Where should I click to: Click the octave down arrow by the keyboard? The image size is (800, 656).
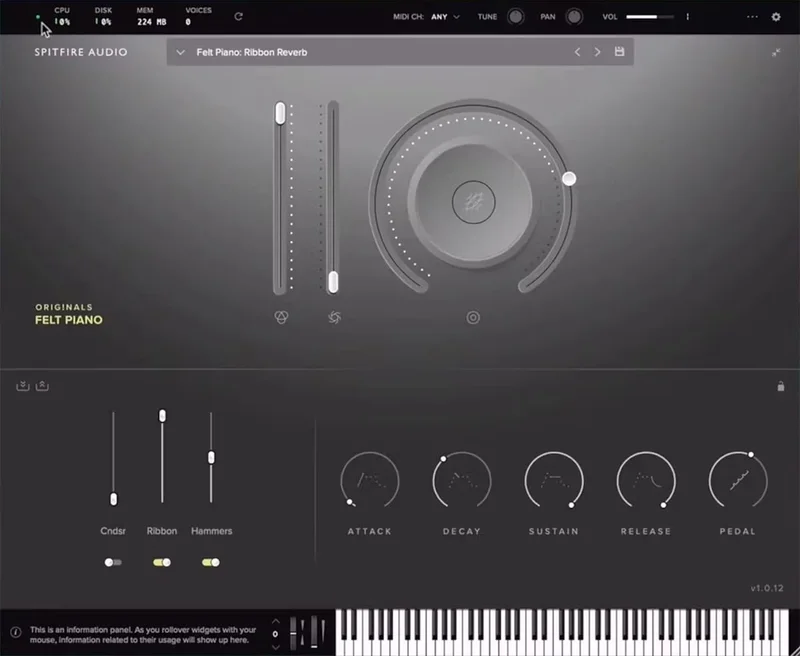276,647
